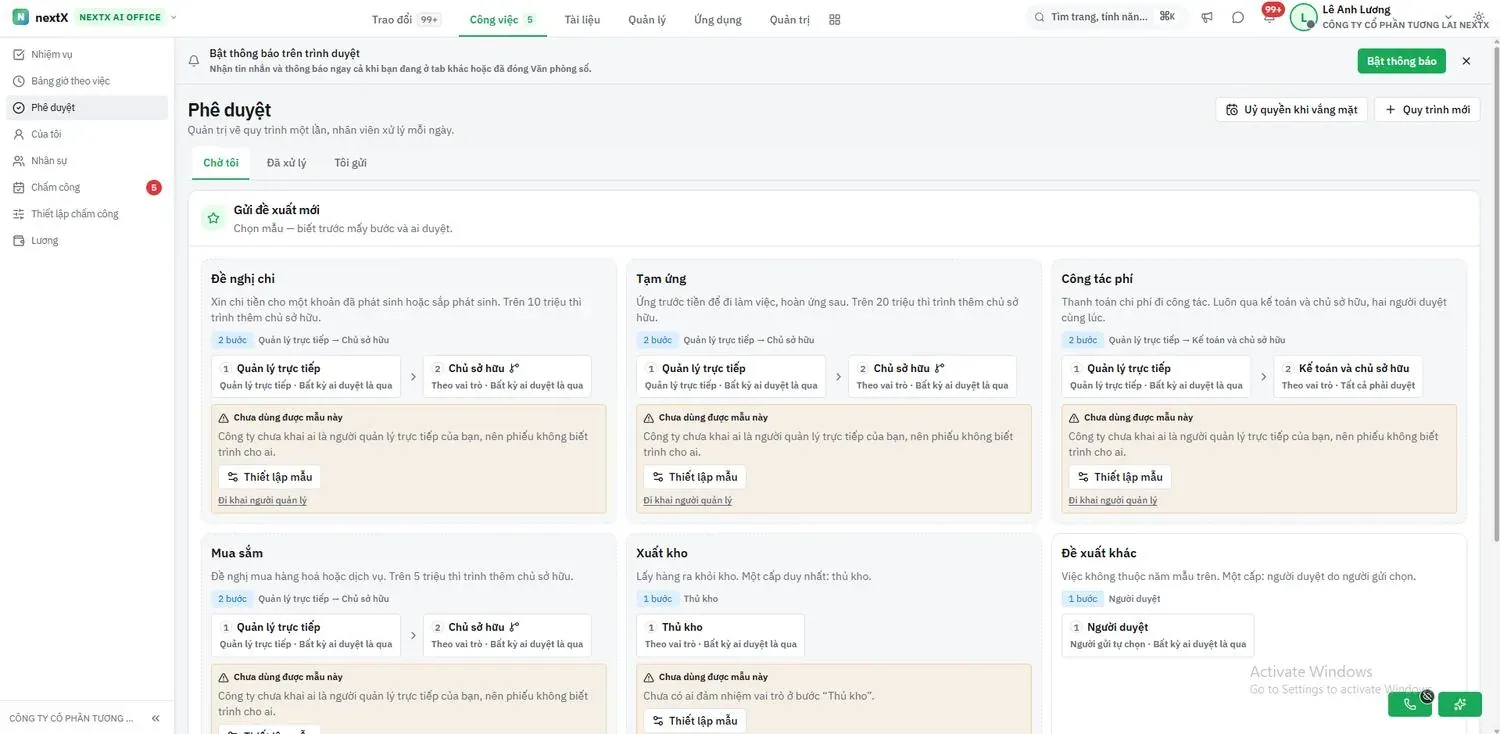Click Thiết lập mẫu in Tạm ứng card
The height and width of the screenshot is (734, 1500).
[694, 477]
